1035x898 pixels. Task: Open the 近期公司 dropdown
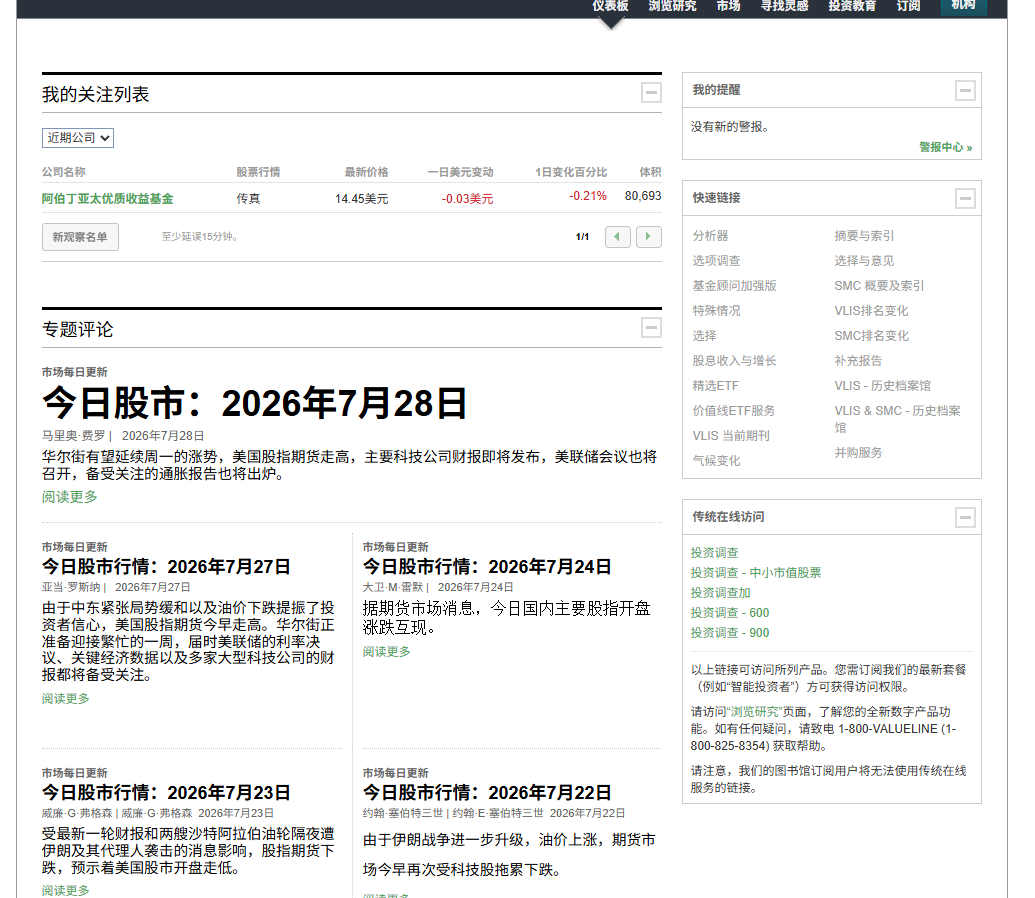click(78, 138)
